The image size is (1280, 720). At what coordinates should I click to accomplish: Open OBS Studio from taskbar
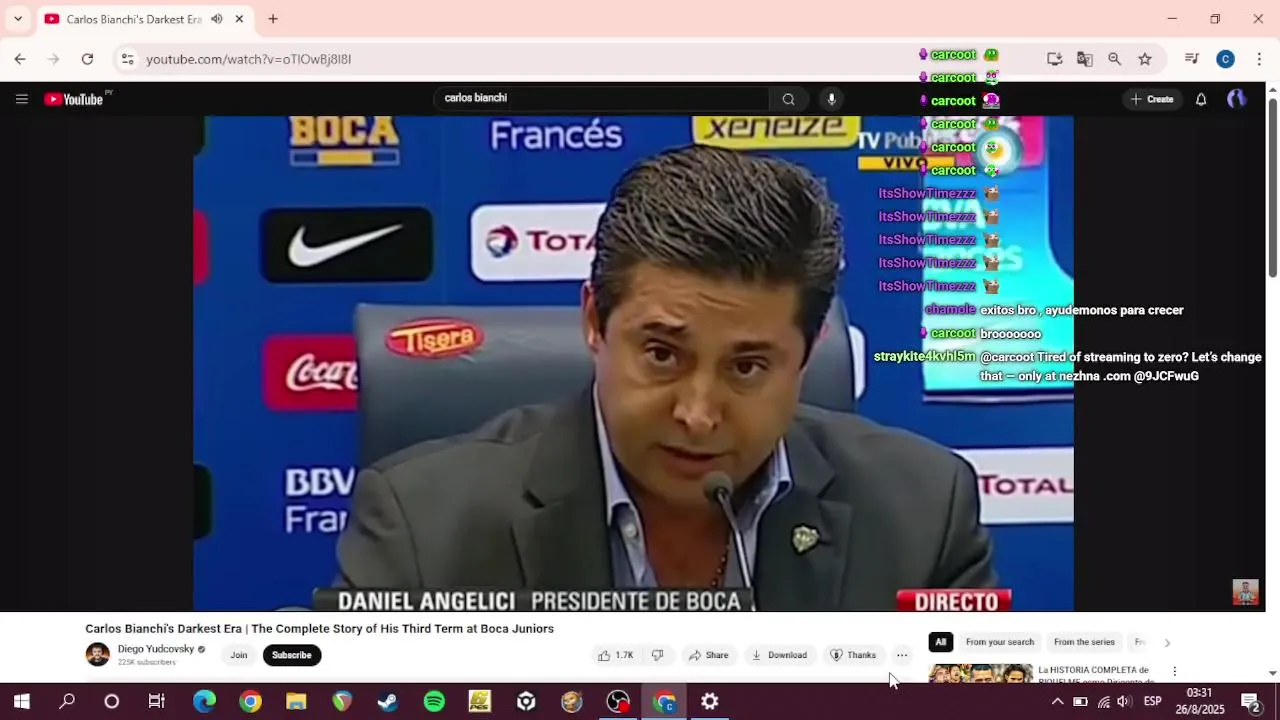618,701
